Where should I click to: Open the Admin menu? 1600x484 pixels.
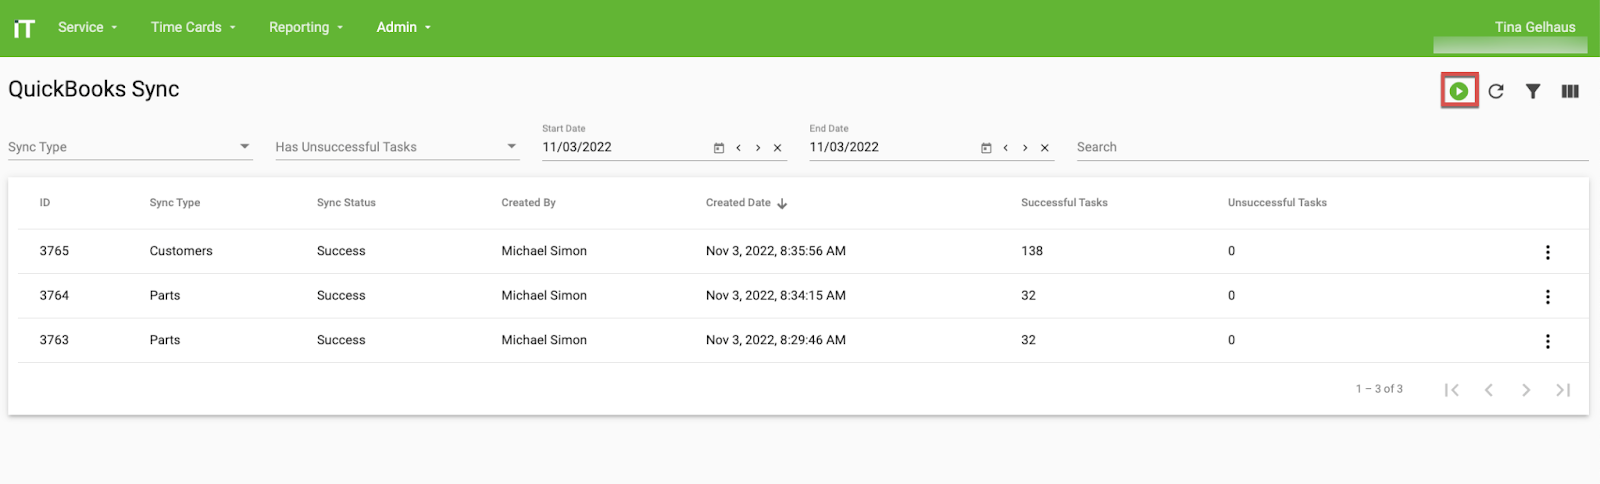pos(403,27)
